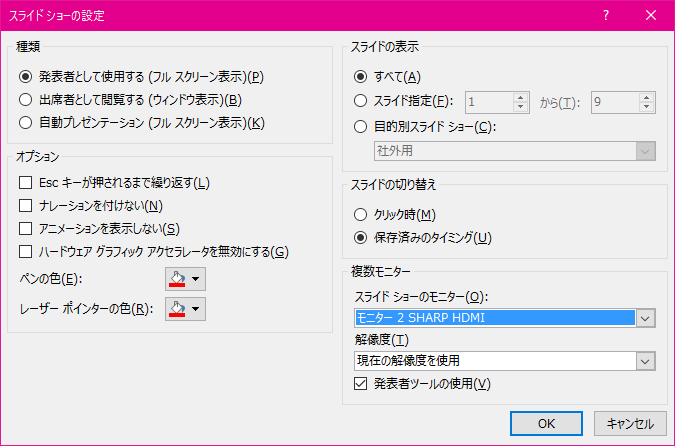Click the help question mark icon

606,16
